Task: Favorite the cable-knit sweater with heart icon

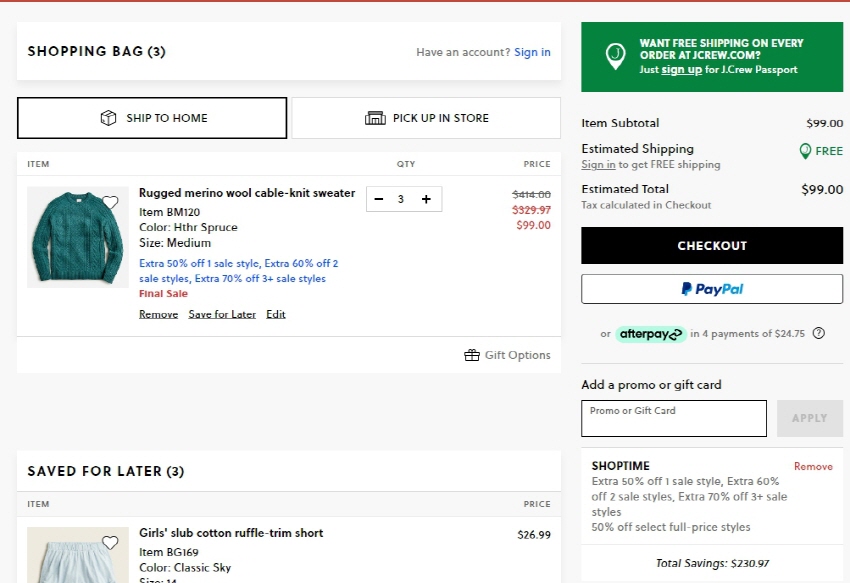Action: (x=110, y=202)
